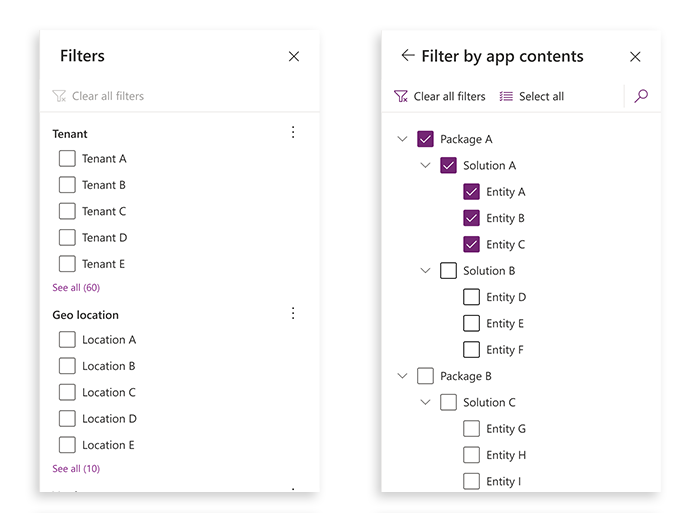This screenshot has width=700, height=513.
Task: Uncheck the Entity B checkbox
Action: click(x=471, y=218)
